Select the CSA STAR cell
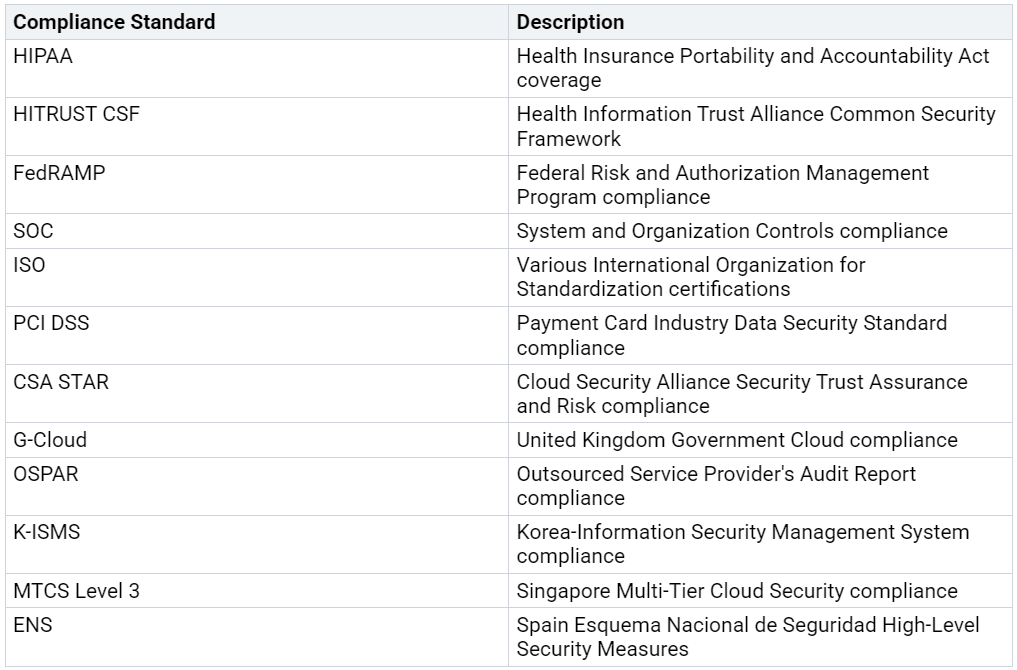 point(257,394)
